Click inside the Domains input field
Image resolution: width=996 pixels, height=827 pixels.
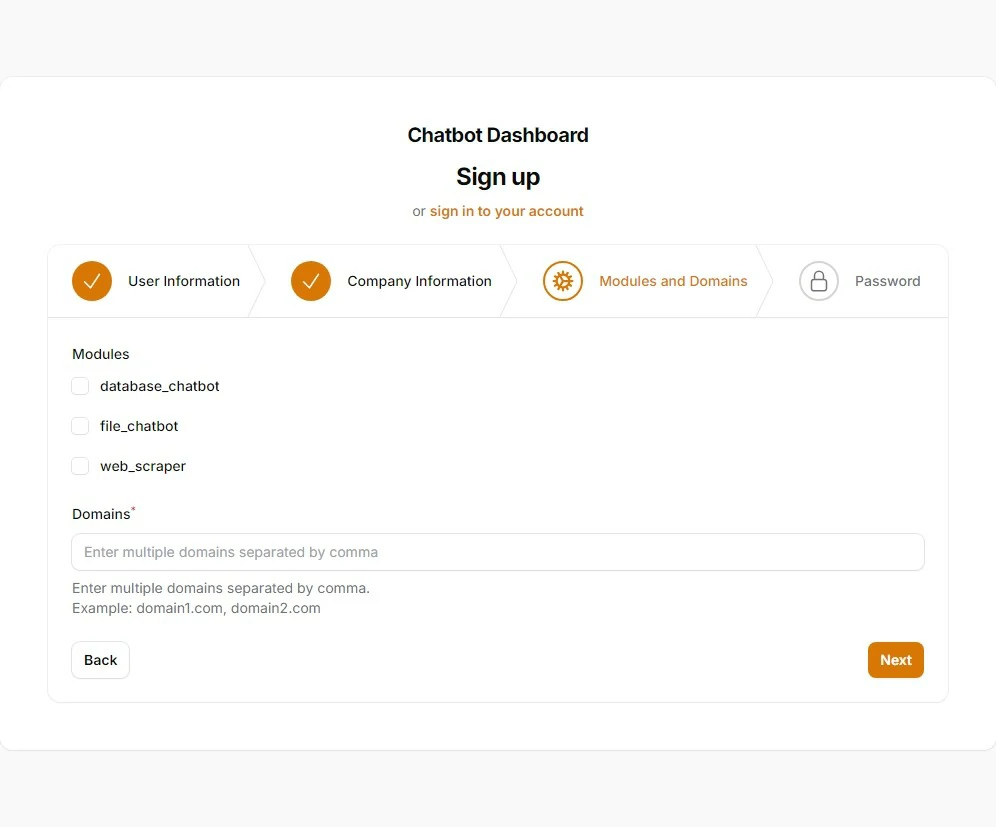(x=497, y=552)
